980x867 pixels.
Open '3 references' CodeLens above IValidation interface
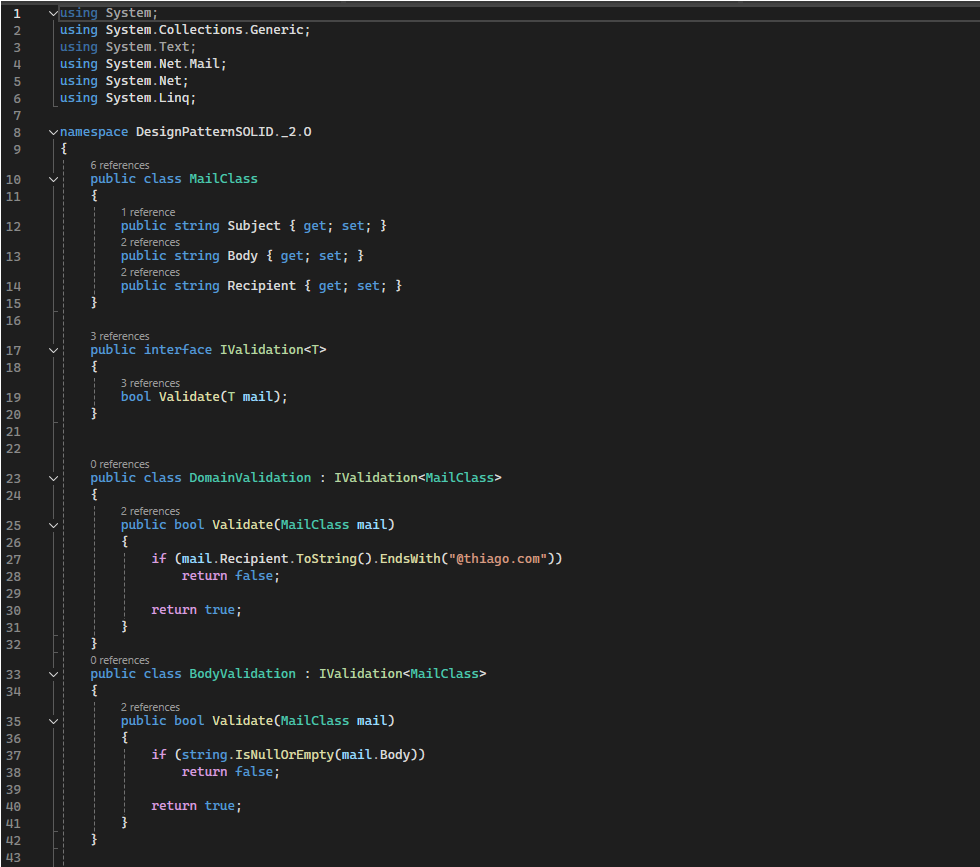click(x=120, y=336)
